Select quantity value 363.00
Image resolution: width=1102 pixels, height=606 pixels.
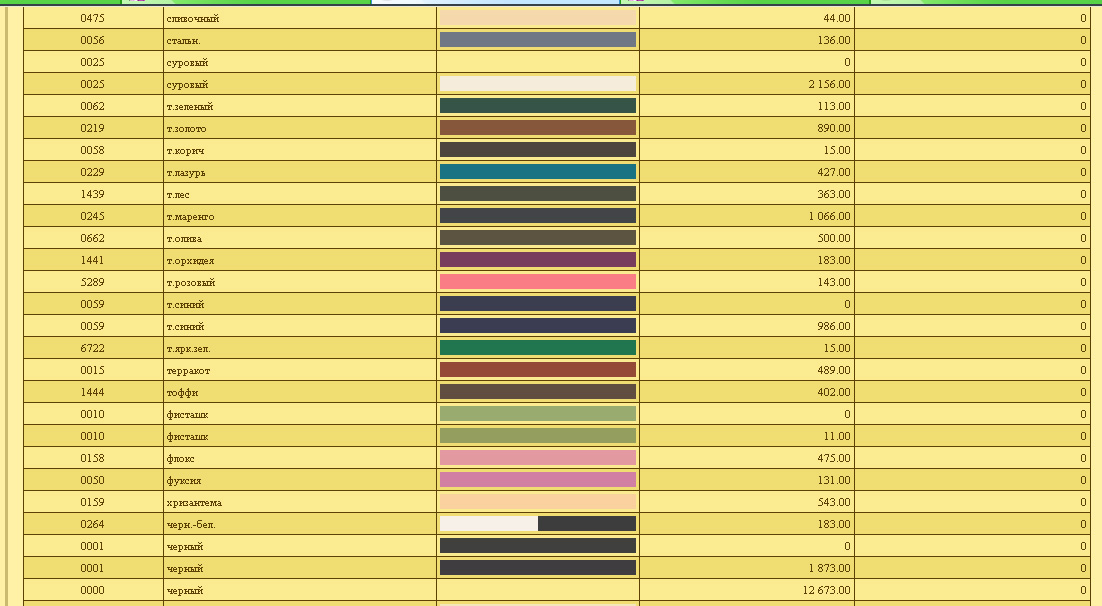tap(834, 194)
